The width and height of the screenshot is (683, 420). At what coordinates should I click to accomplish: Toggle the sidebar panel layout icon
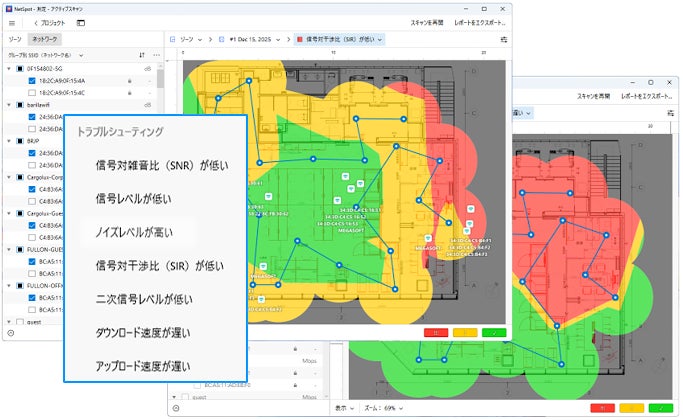[x=81, y=23]
